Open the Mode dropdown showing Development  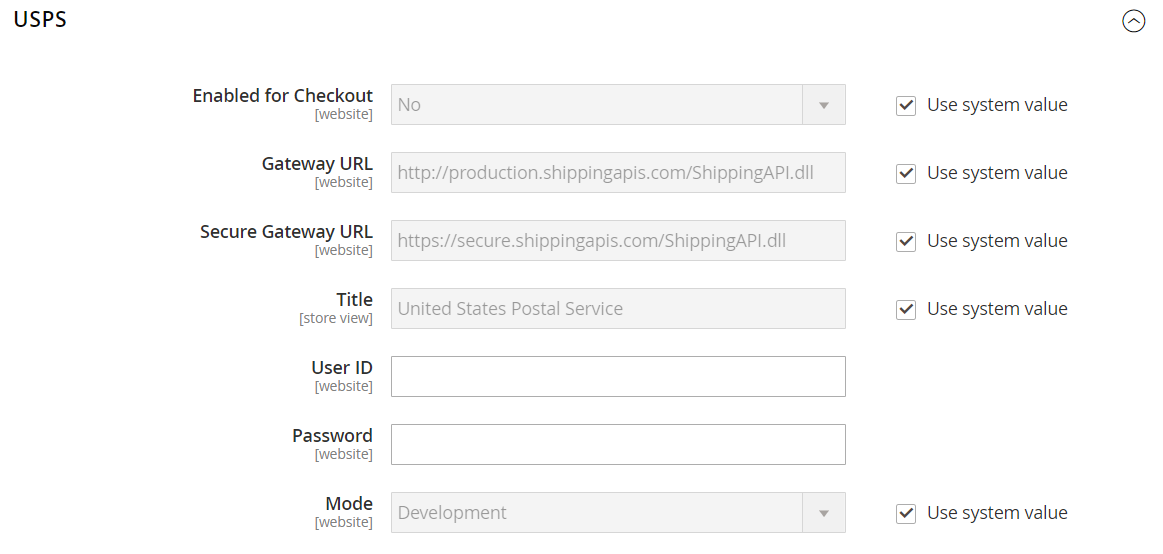pos(618,512)
